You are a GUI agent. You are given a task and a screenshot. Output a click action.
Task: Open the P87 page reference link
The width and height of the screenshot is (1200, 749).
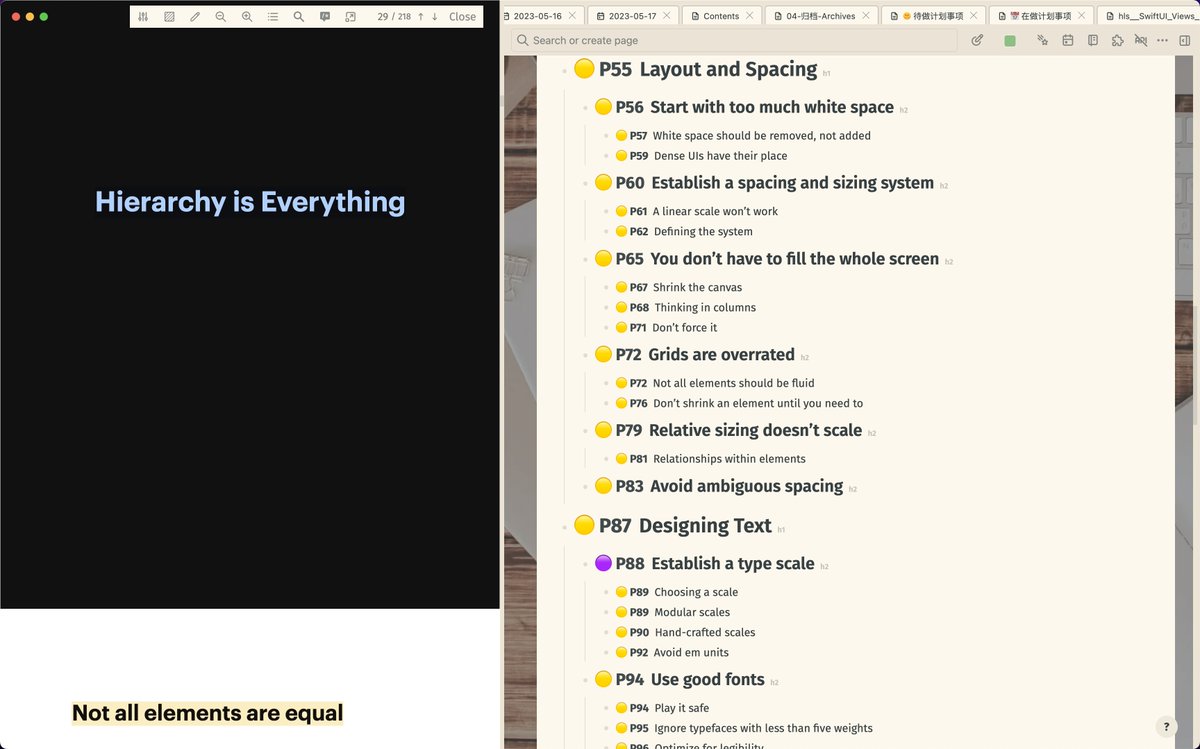(x=615, y=525)
